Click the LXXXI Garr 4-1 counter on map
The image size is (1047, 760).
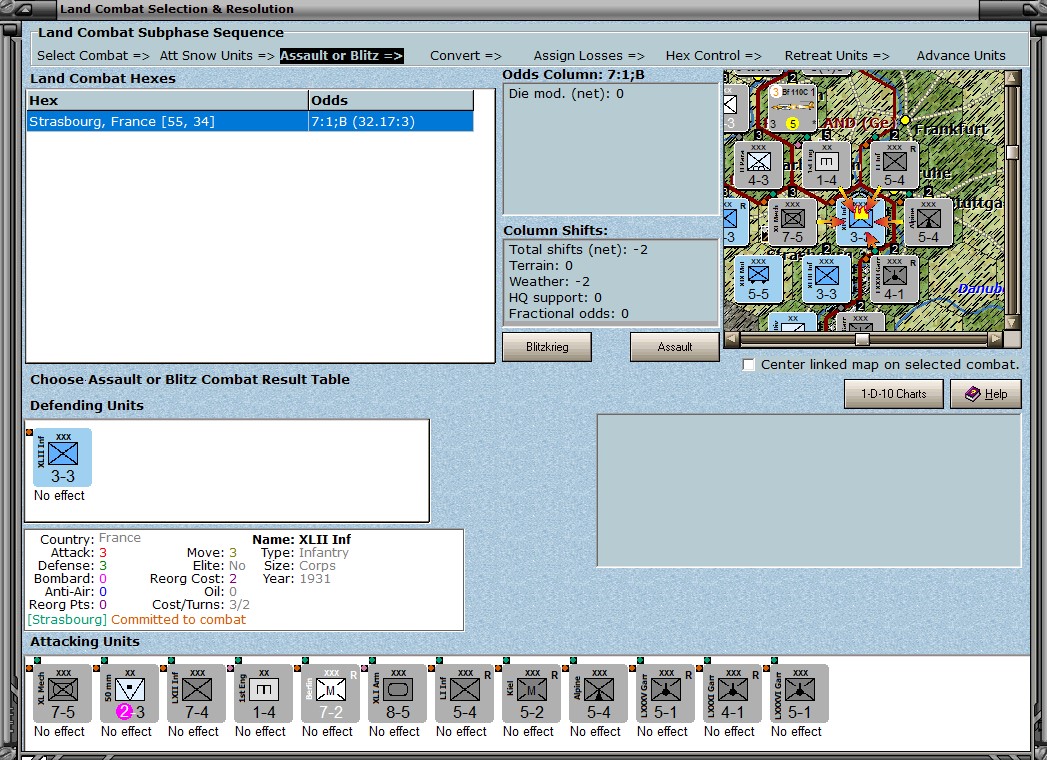click(x=894, y=279)
